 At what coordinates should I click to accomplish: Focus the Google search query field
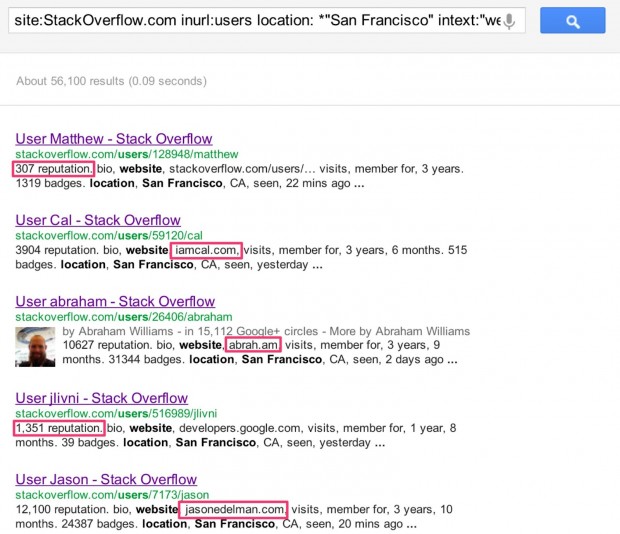point(267,20)
